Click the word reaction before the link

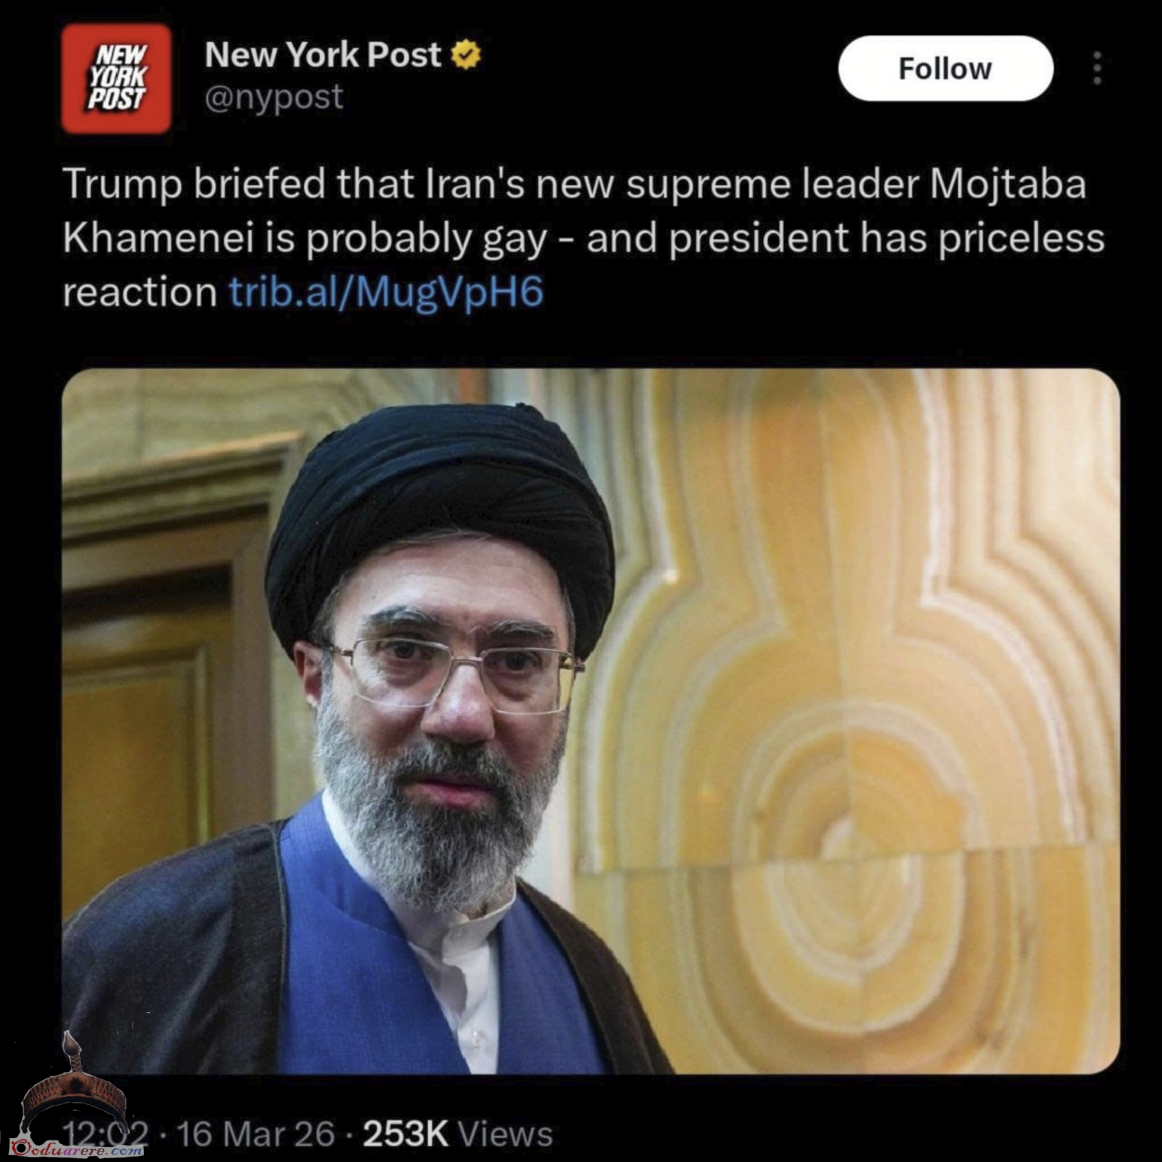(x=139, y=293)
